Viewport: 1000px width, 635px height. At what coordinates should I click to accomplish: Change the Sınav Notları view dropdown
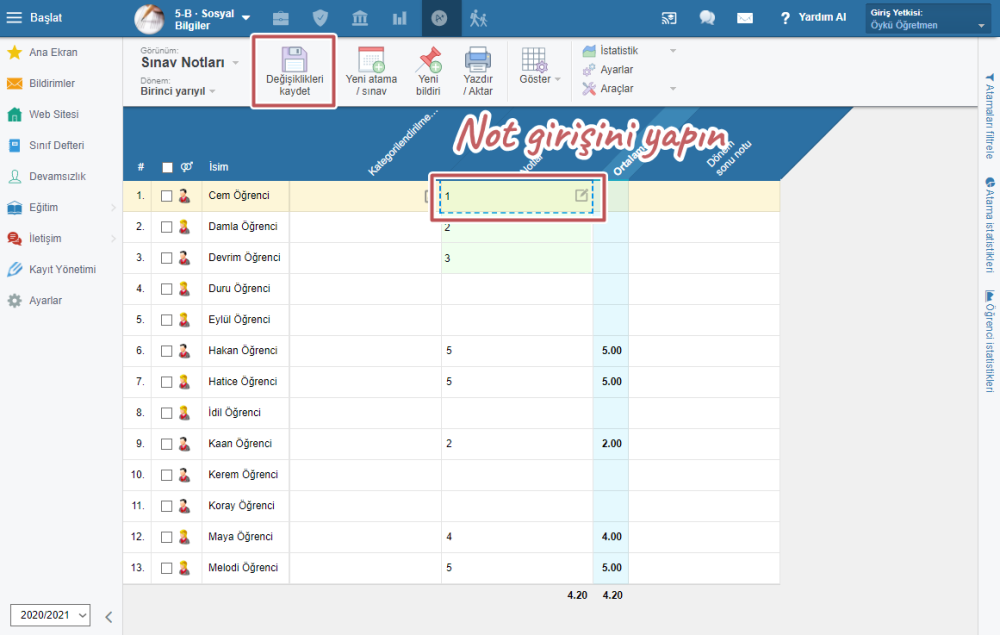[189, 62]
